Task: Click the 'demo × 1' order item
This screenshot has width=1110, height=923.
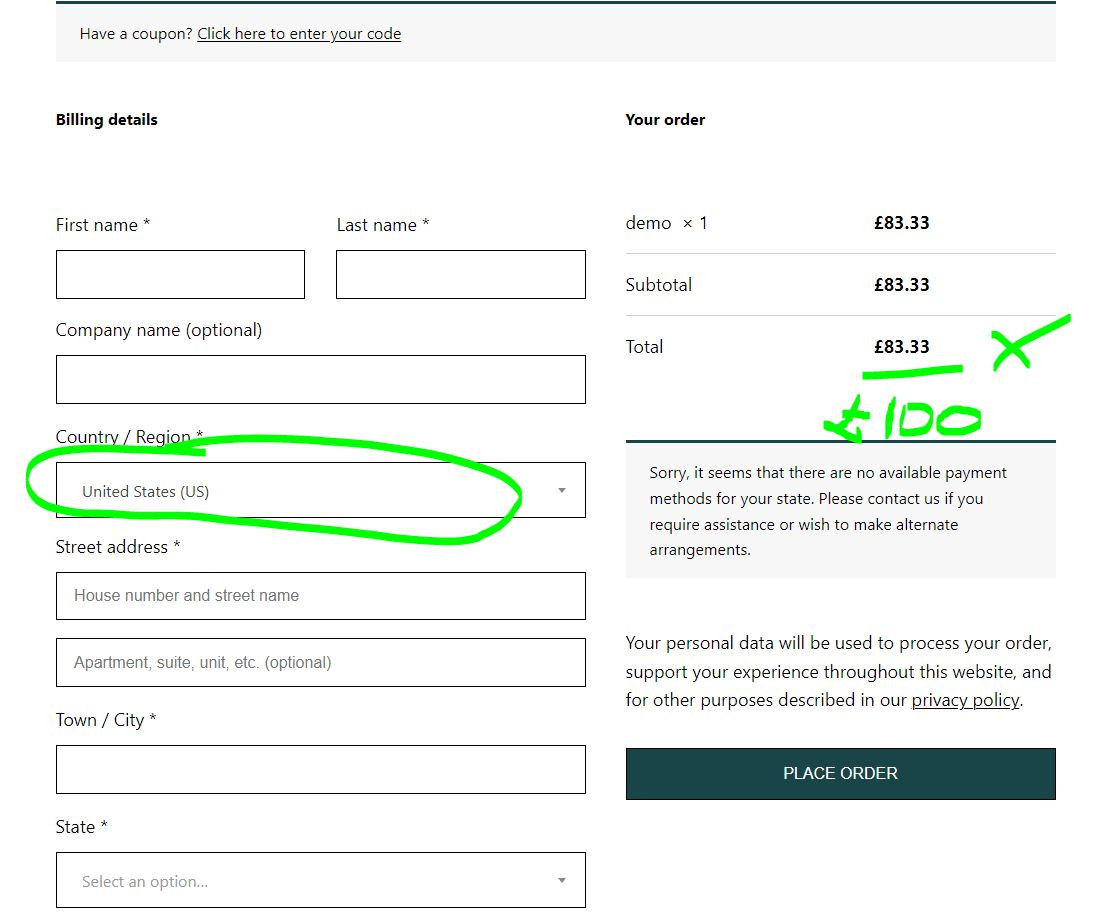Action: pyautogui.click(x=666, y=223)
